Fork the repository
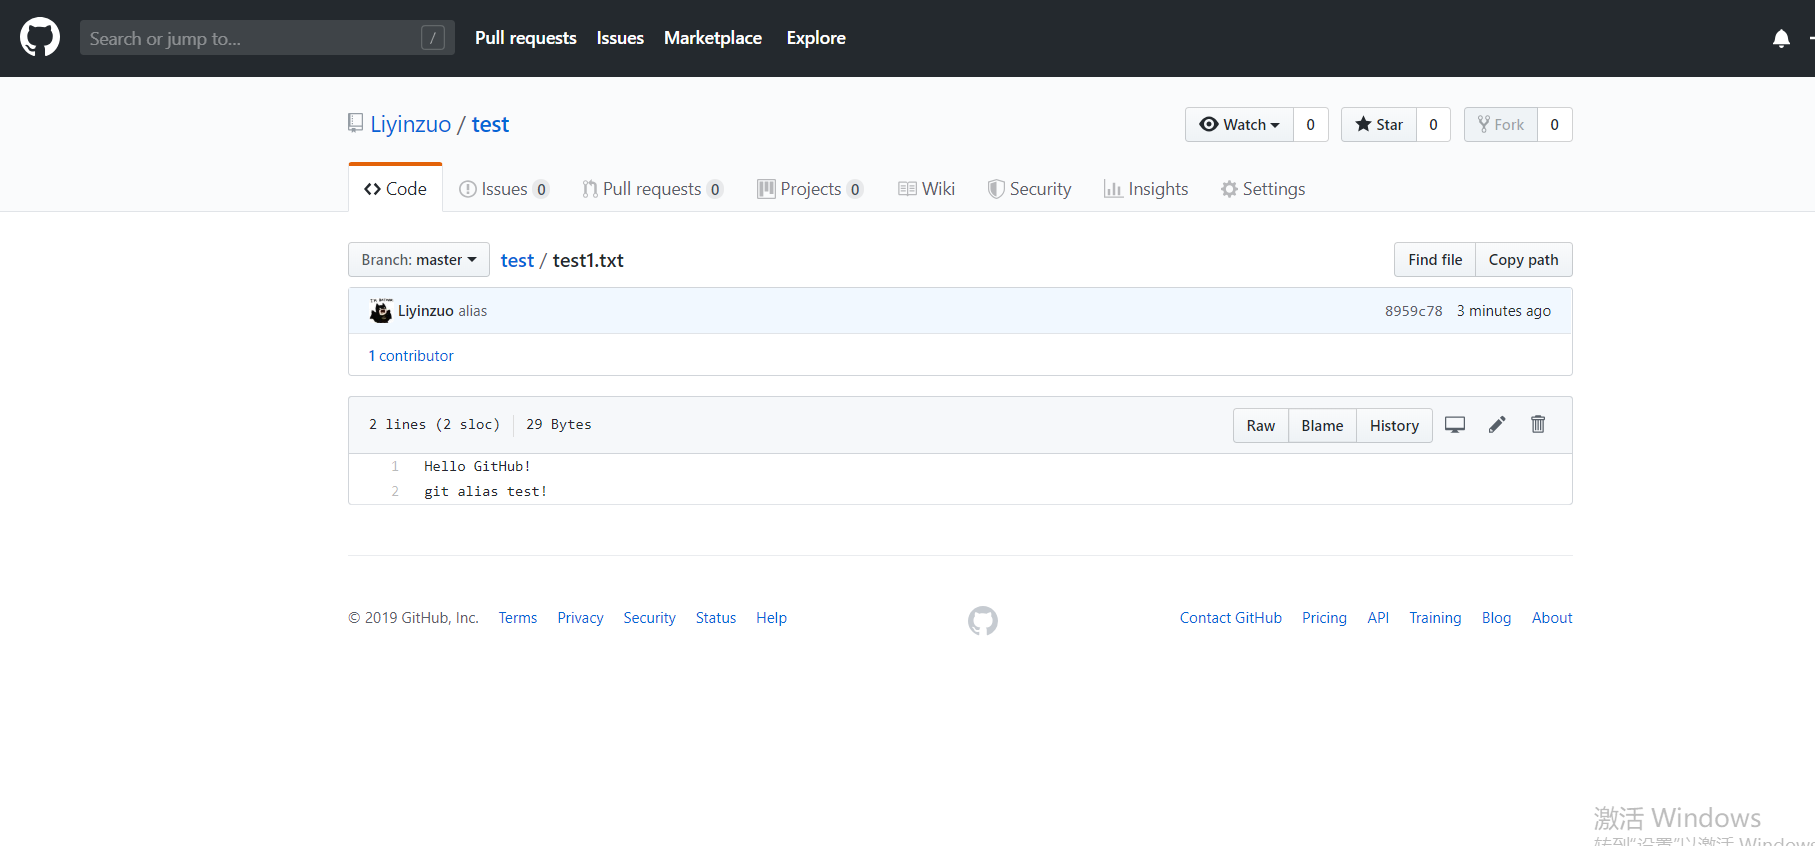1815x846 pixels. [x=1501, y=125]
